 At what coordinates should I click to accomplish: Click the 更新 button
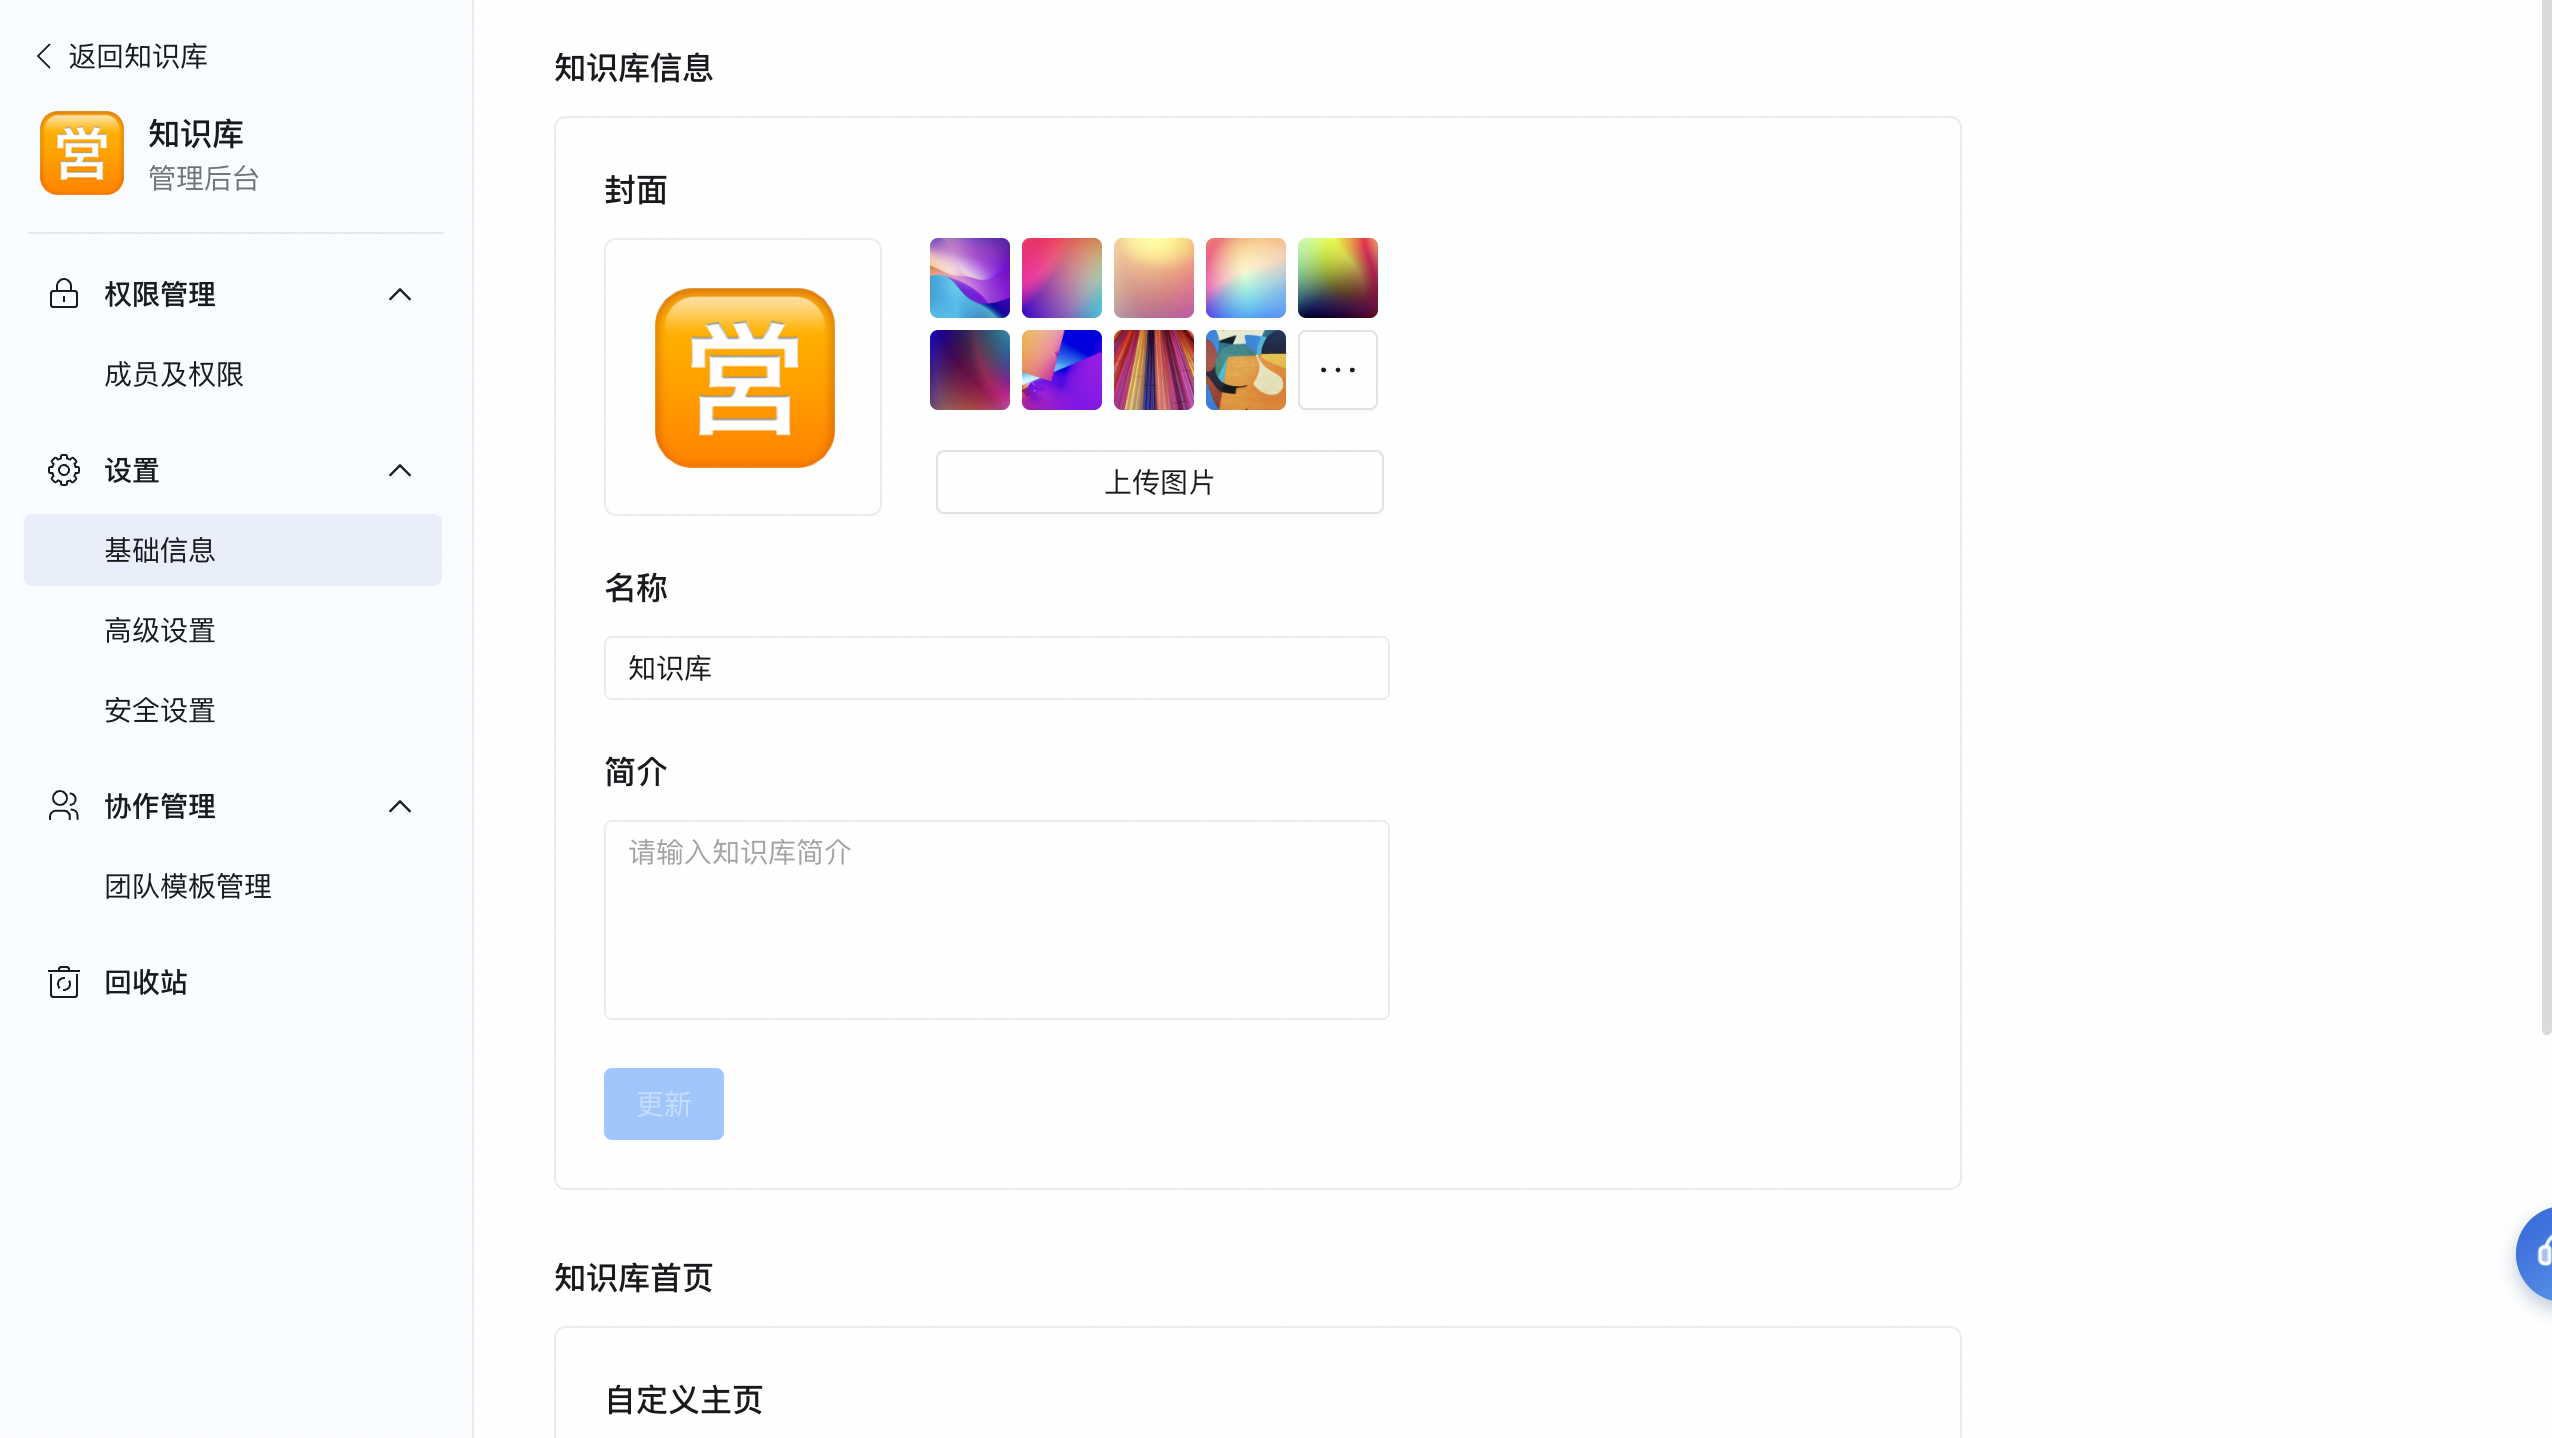coord(664,1104)
